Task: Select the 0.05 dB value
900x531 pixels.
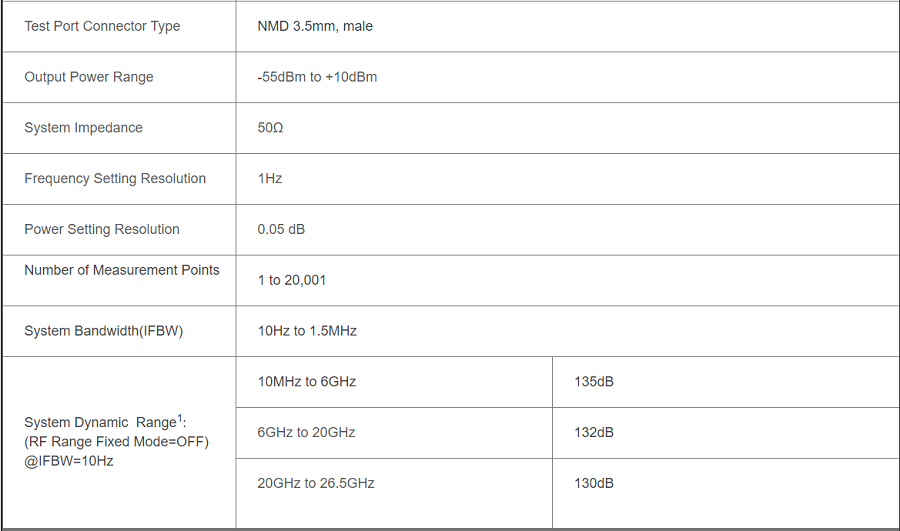Action: (281, 229)
